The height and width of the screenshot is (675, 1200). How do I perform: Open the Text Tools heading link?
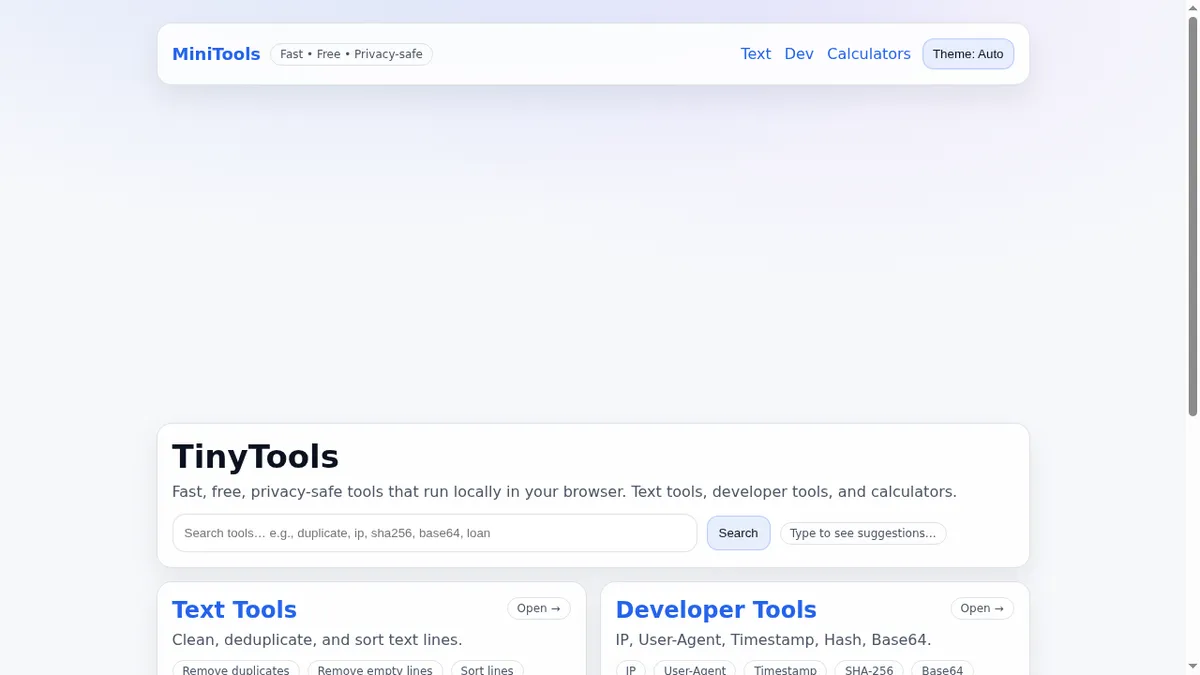[x=234, y=609]
